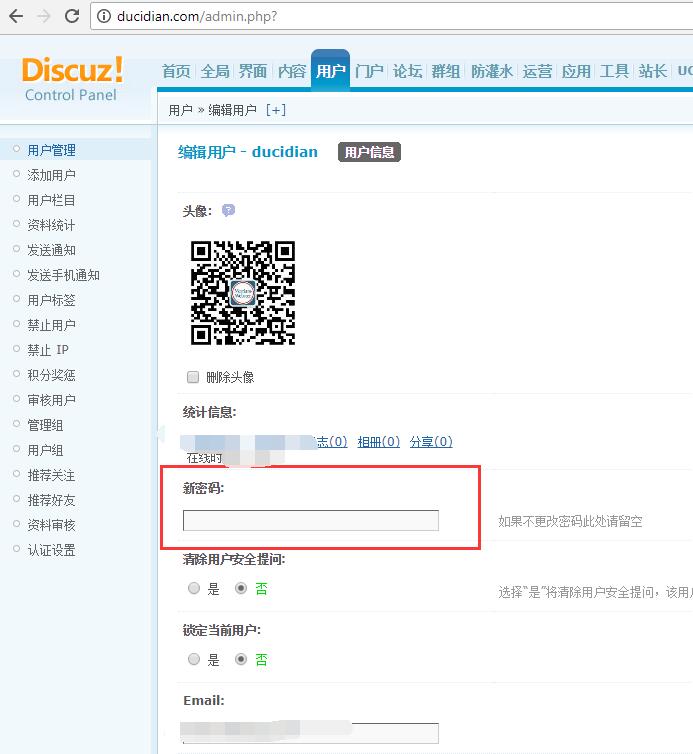Open 禁止用户 in the sidebar
Viewport: 693px width, 754px height.
(51, 325)
